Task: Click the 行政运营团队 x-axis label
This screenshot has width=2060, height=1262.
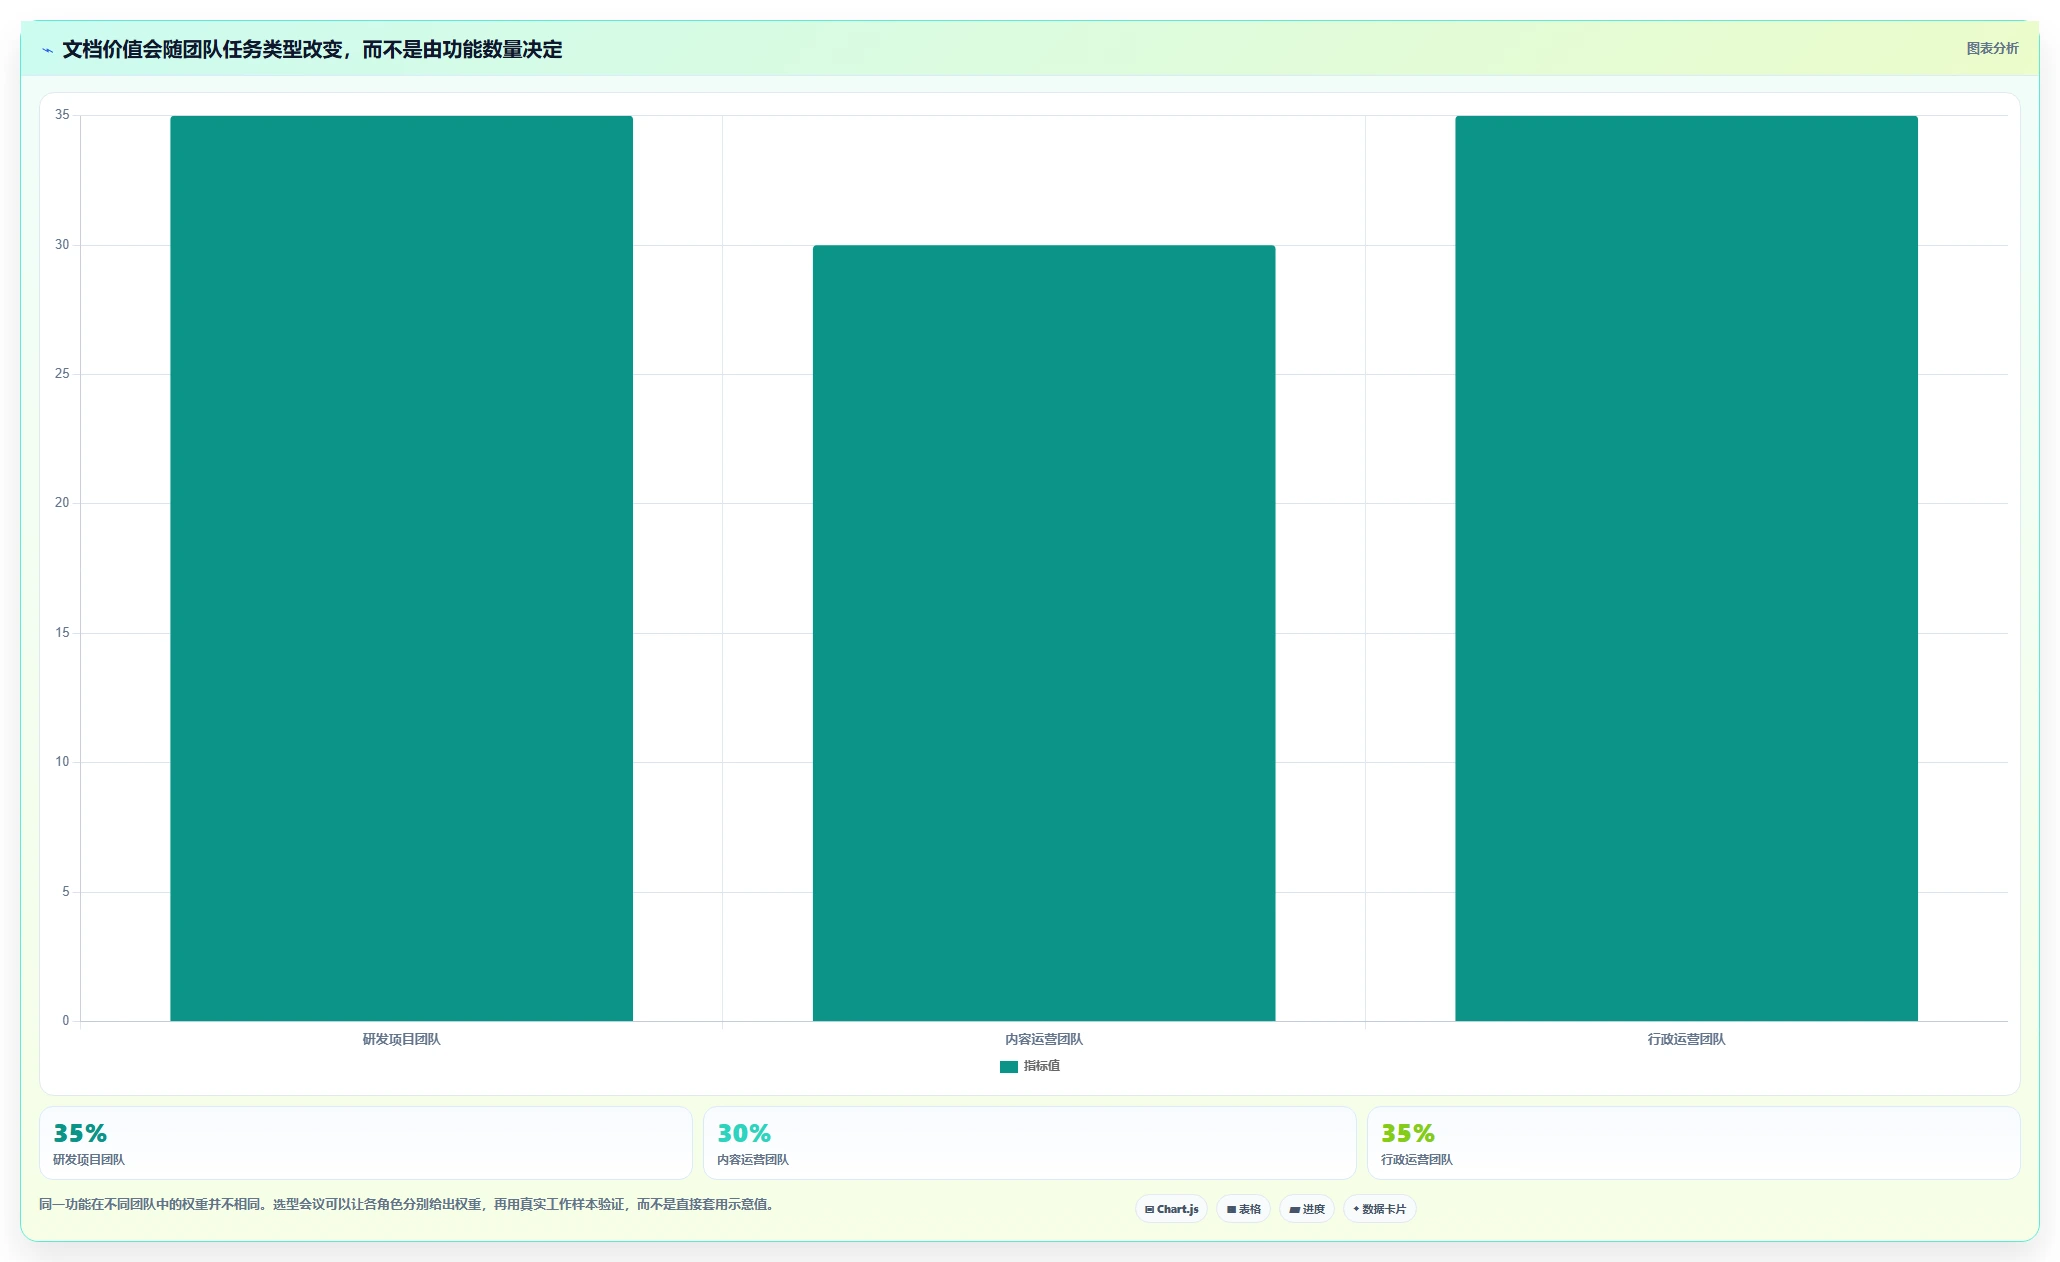Action: pos(1686,1039)
